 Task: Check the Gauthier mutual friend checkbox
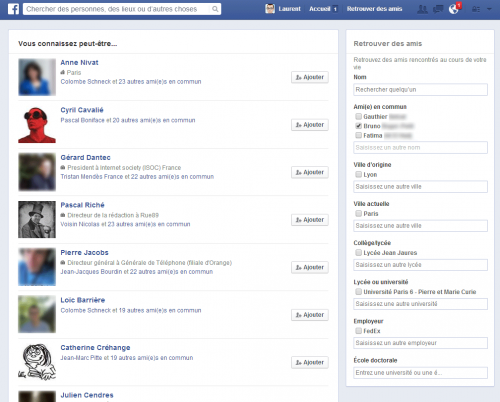pyautogui.click(x=358, y=116)
